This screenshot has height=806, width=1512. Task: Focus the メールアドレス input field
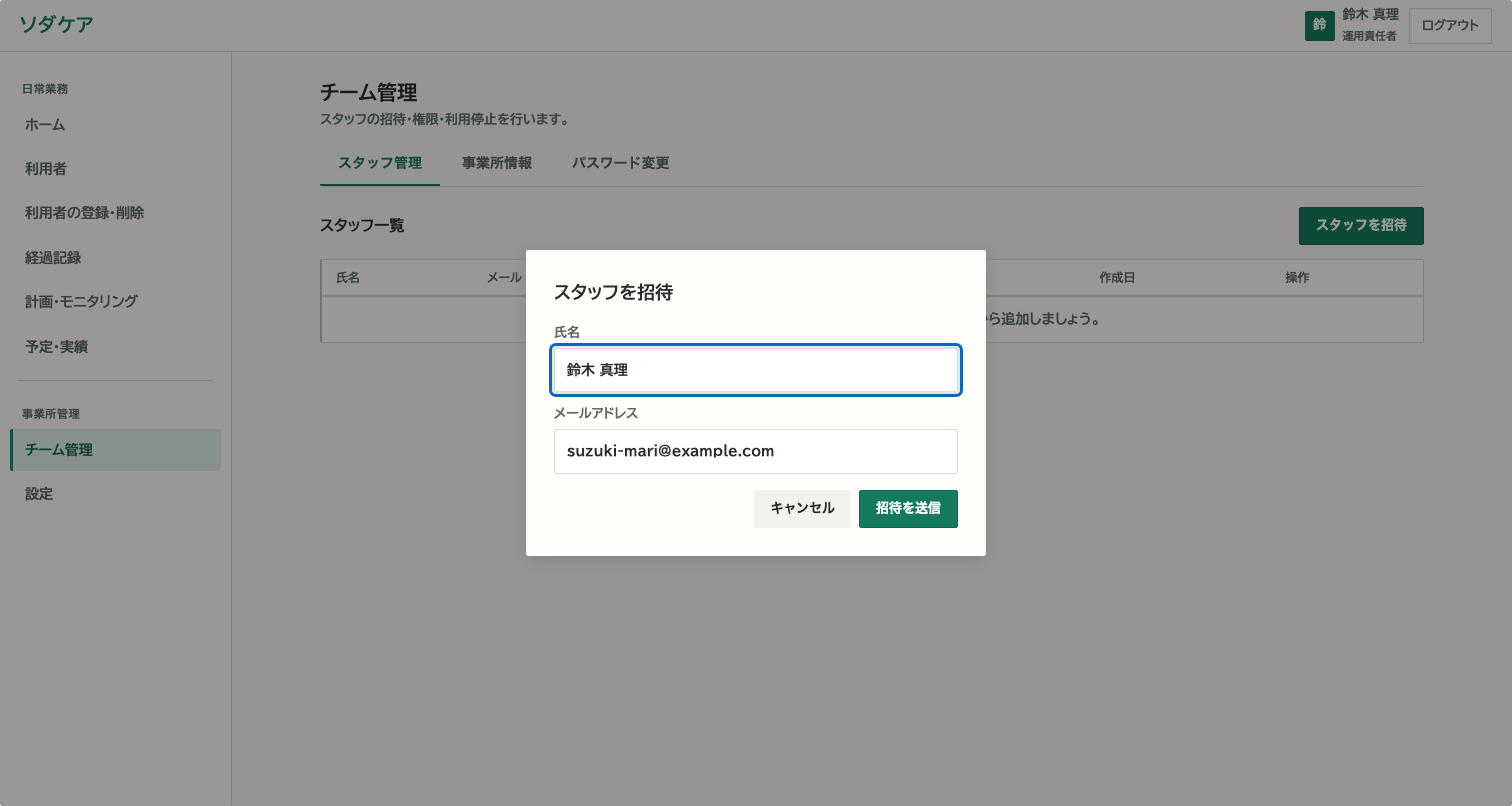[x=756, y=451]
